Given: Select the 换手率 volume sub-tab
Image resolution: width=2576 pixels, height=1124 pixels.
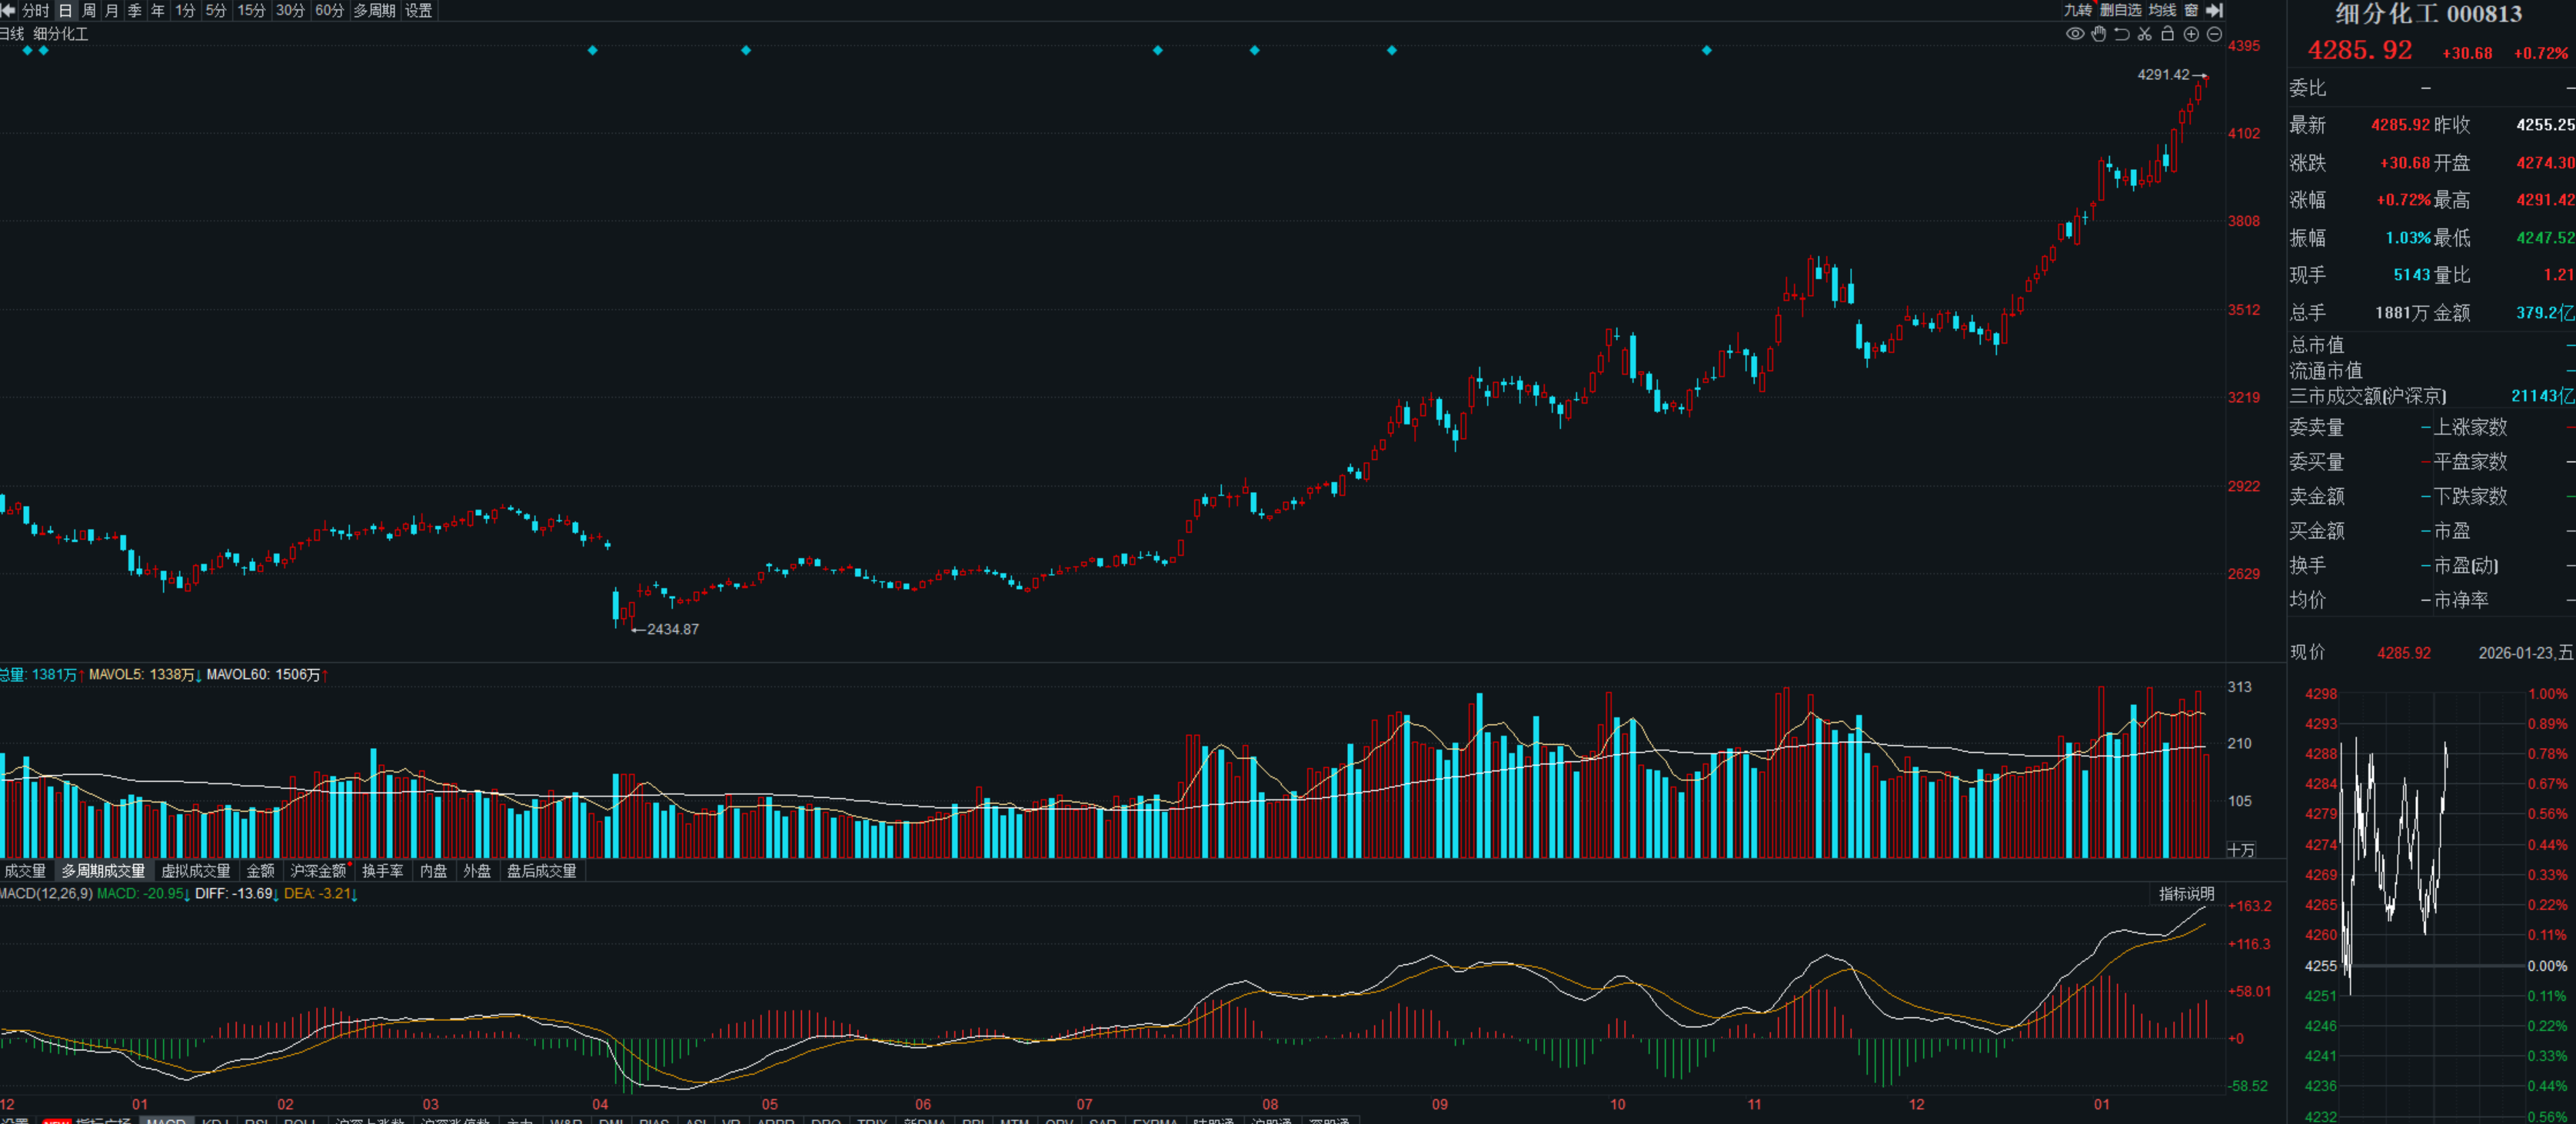Looking at the screenshot, I should (382, 871).
